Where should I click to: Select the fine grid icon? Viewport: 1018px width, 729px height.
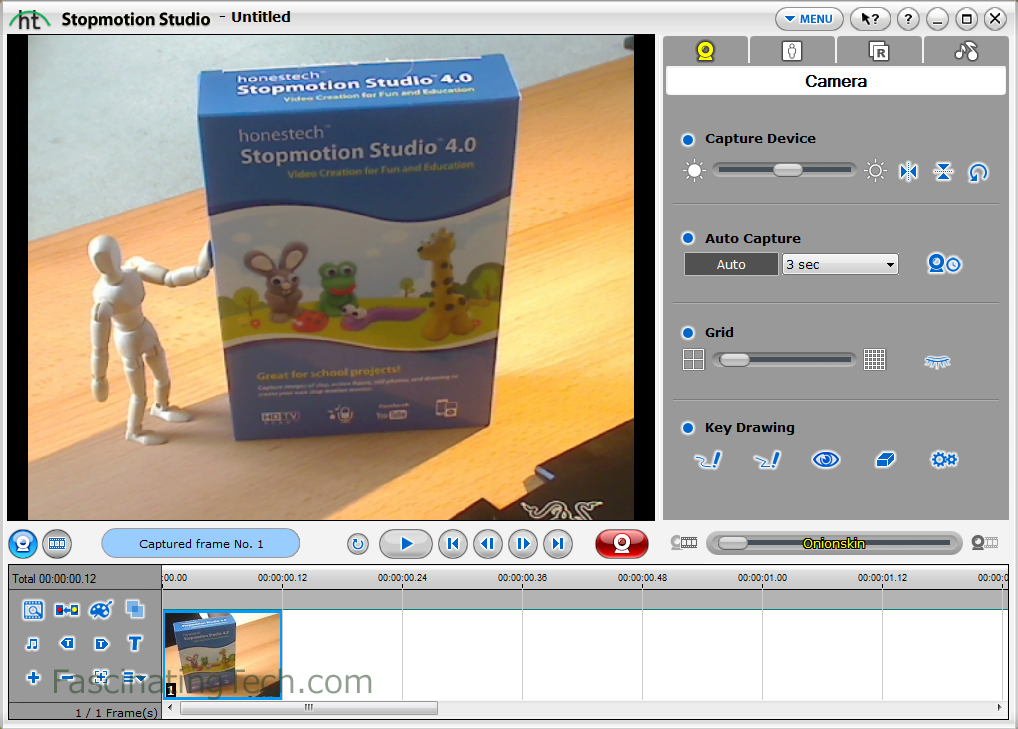tap(875, 359)
